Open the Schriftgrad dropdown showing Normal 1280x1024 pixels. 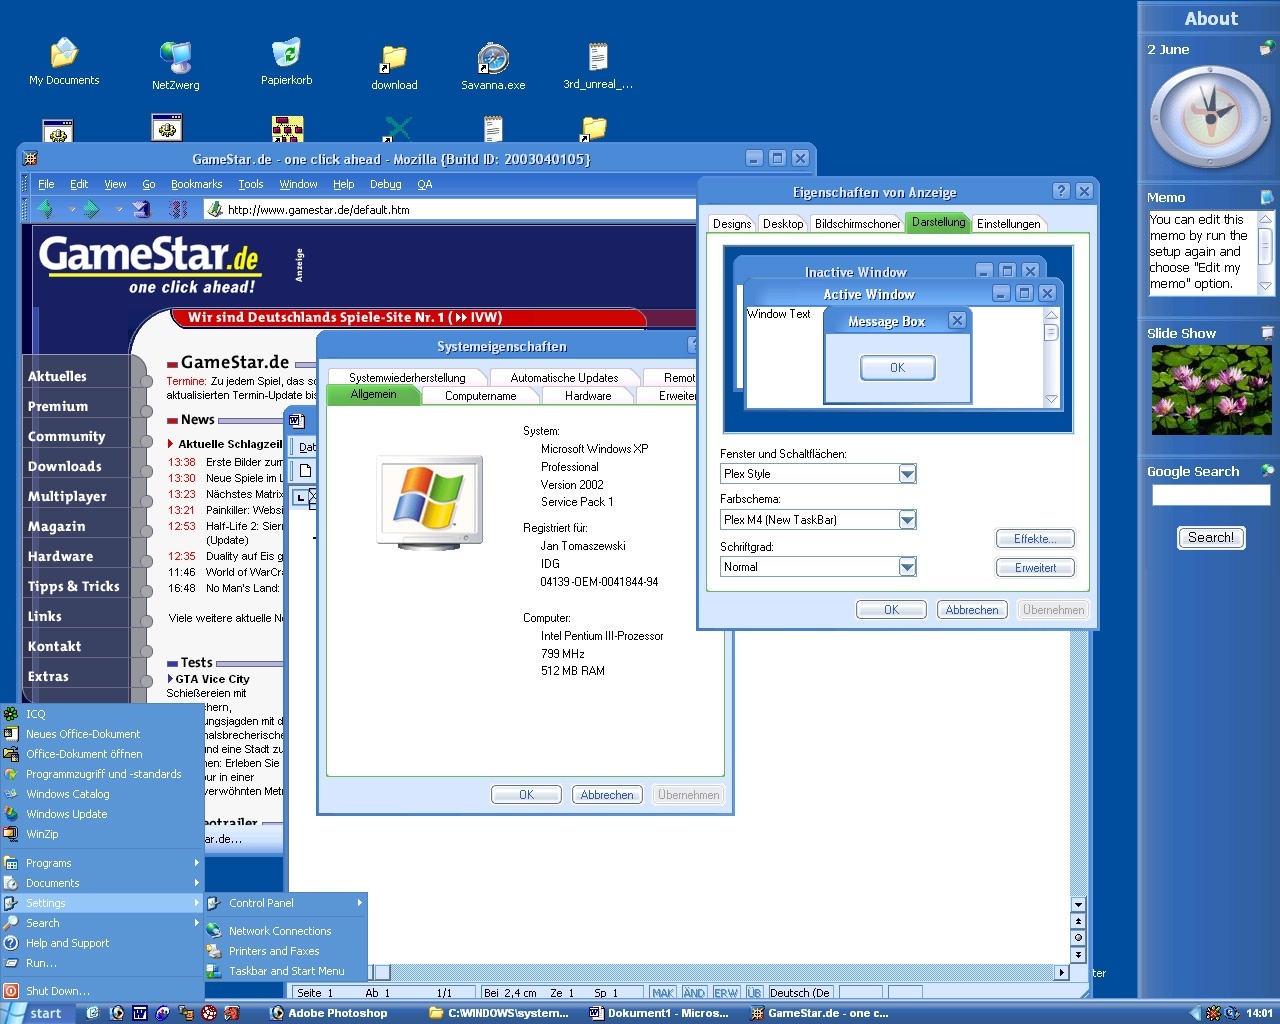pyautogui.click(x=905, y=566)
